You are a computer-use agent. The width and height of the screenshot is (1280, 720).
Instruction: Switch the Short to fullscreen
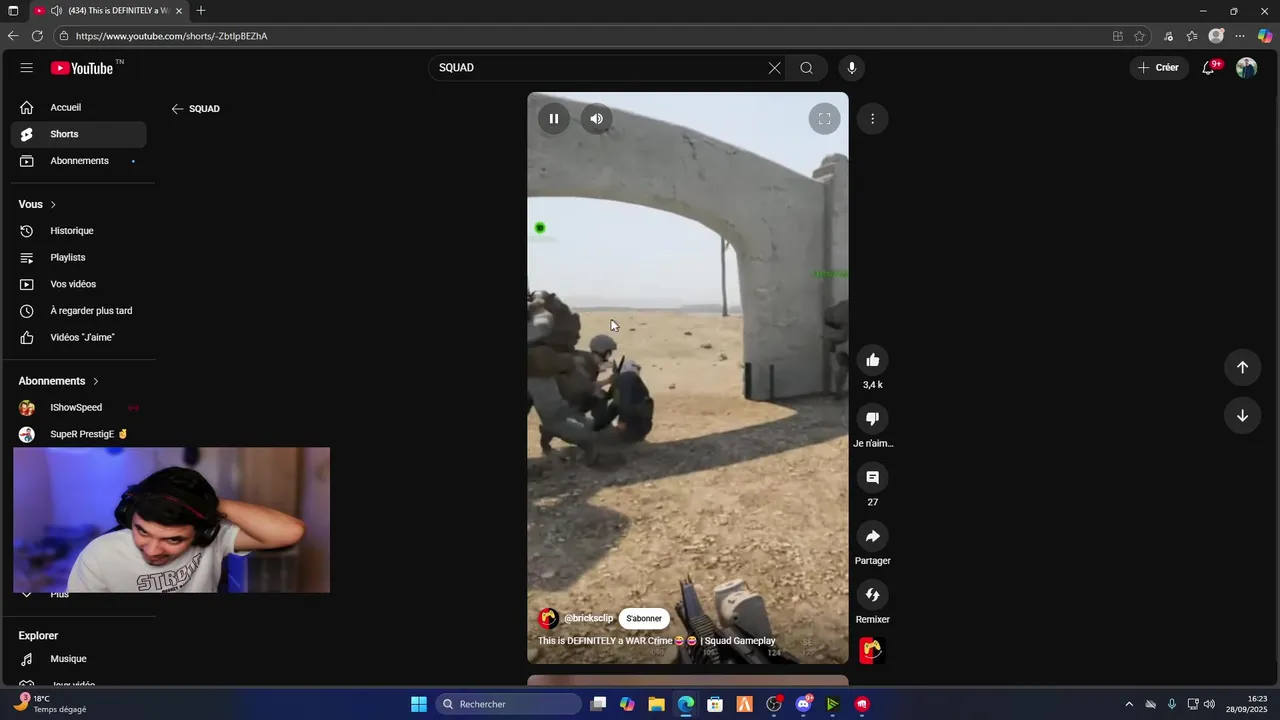pos(824,119)
